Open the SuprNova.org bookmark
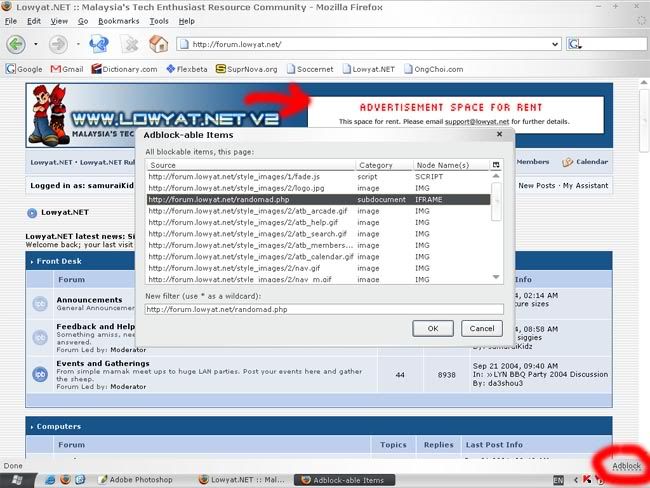Viewport: 650px width, 488px height. 247,69
